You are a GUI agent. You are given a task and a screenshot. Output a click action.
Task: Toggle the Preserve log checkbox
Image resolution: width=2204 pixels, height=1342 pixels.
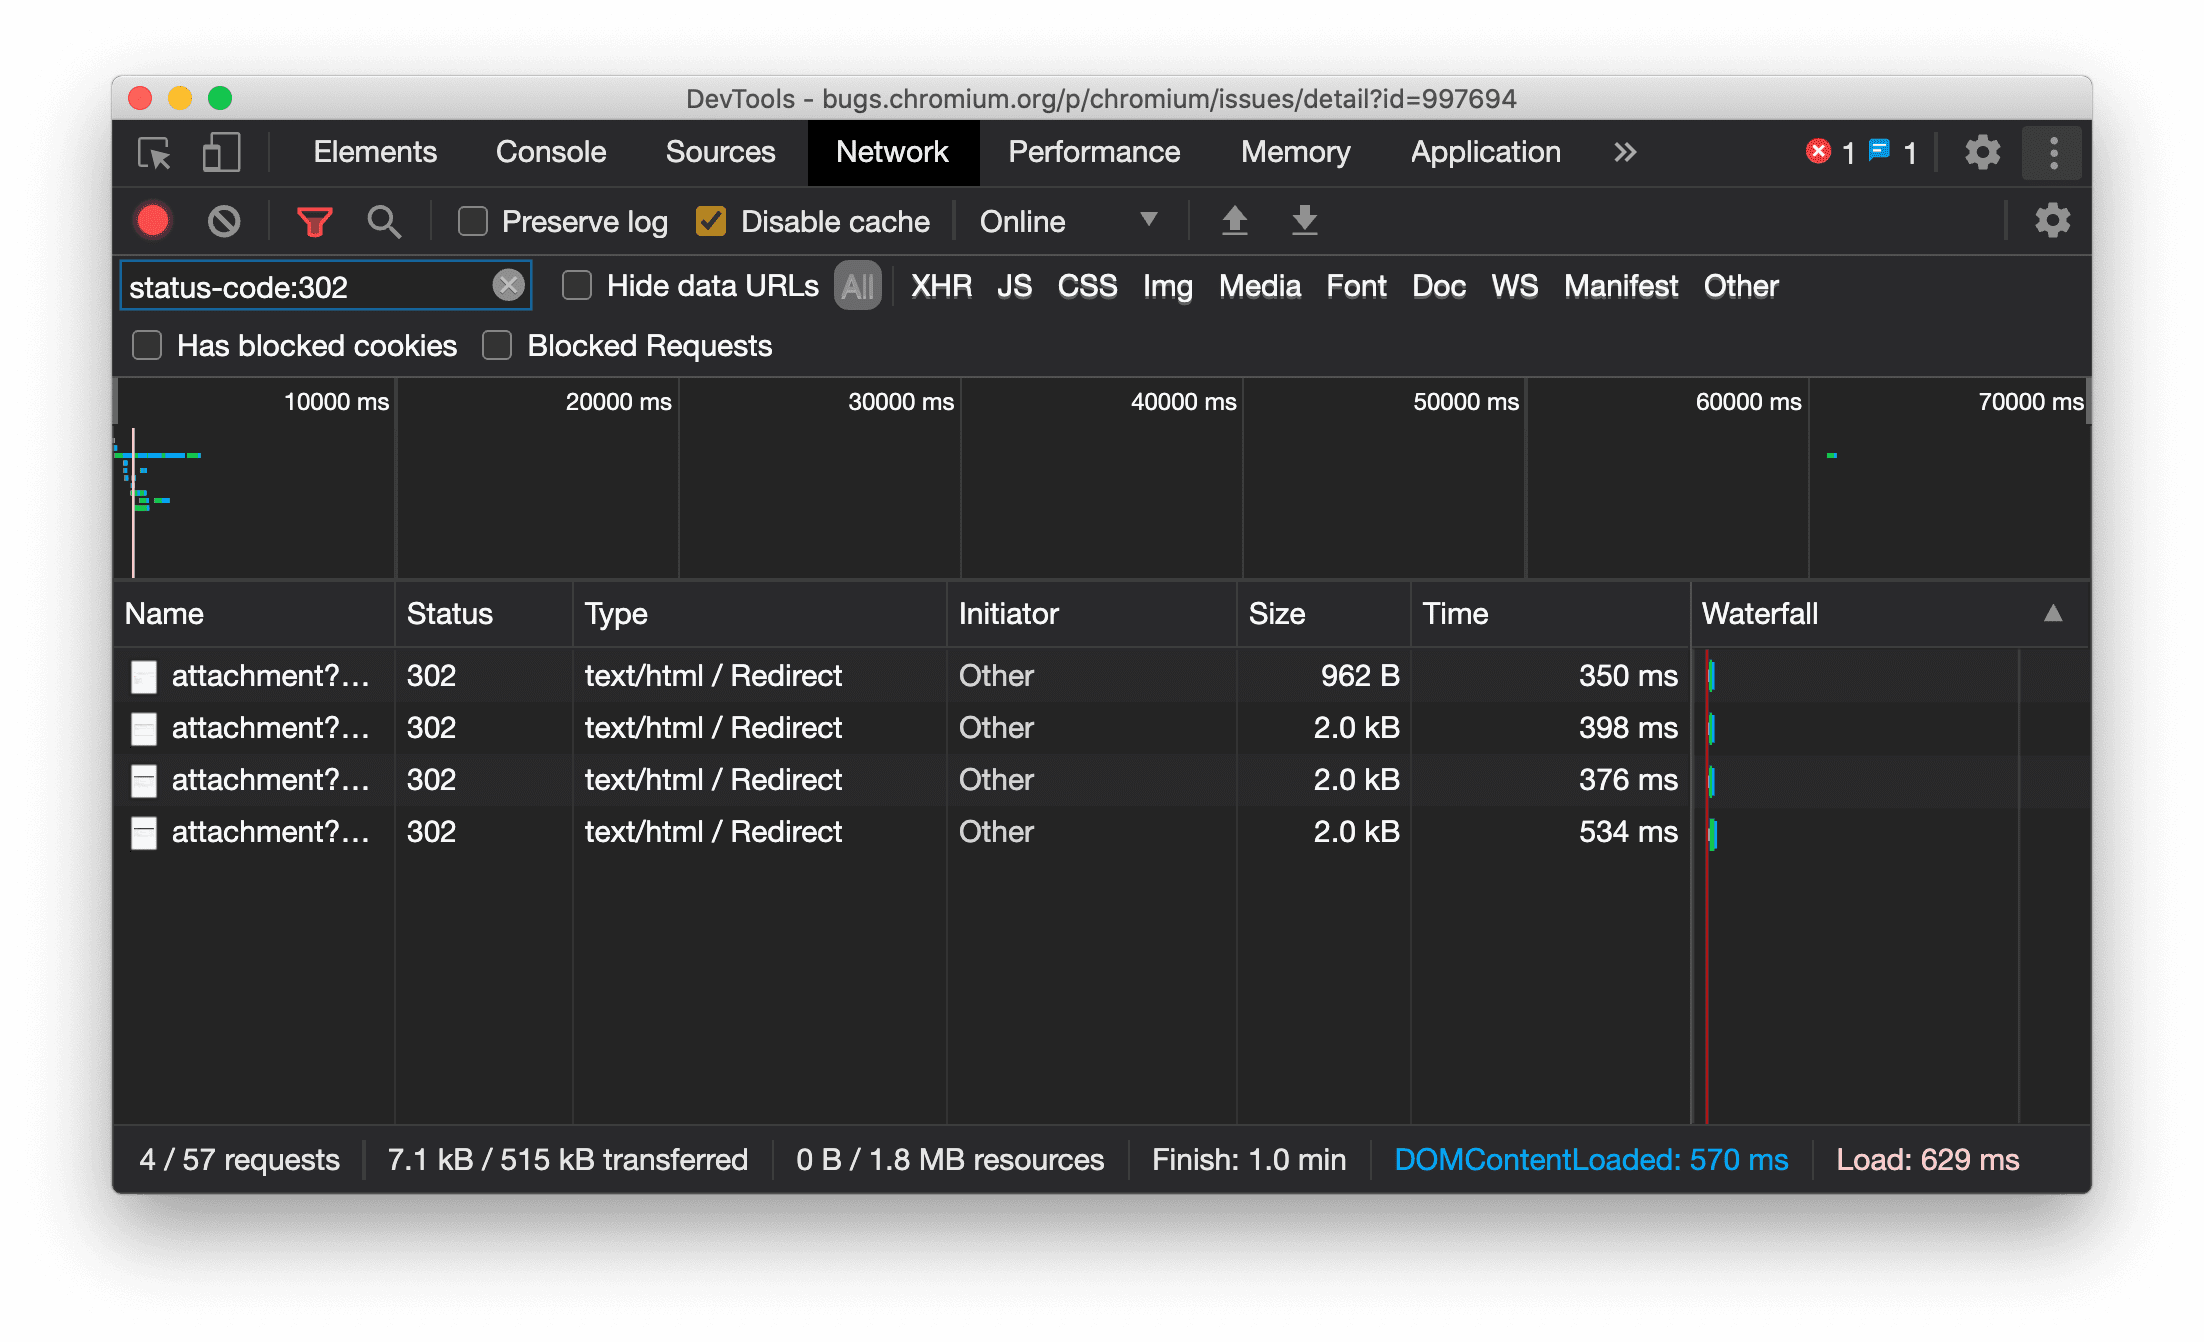471,221
